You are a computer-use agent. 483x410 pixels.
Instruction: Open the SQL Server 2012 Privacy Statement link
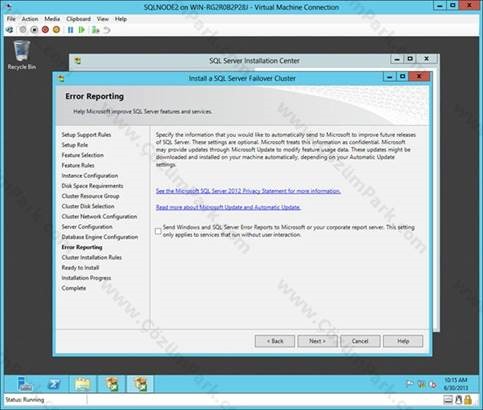248,191
